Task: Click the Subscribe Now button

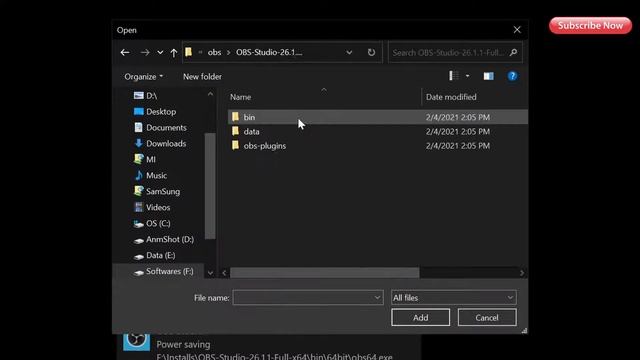Action: tap(590, 25)
